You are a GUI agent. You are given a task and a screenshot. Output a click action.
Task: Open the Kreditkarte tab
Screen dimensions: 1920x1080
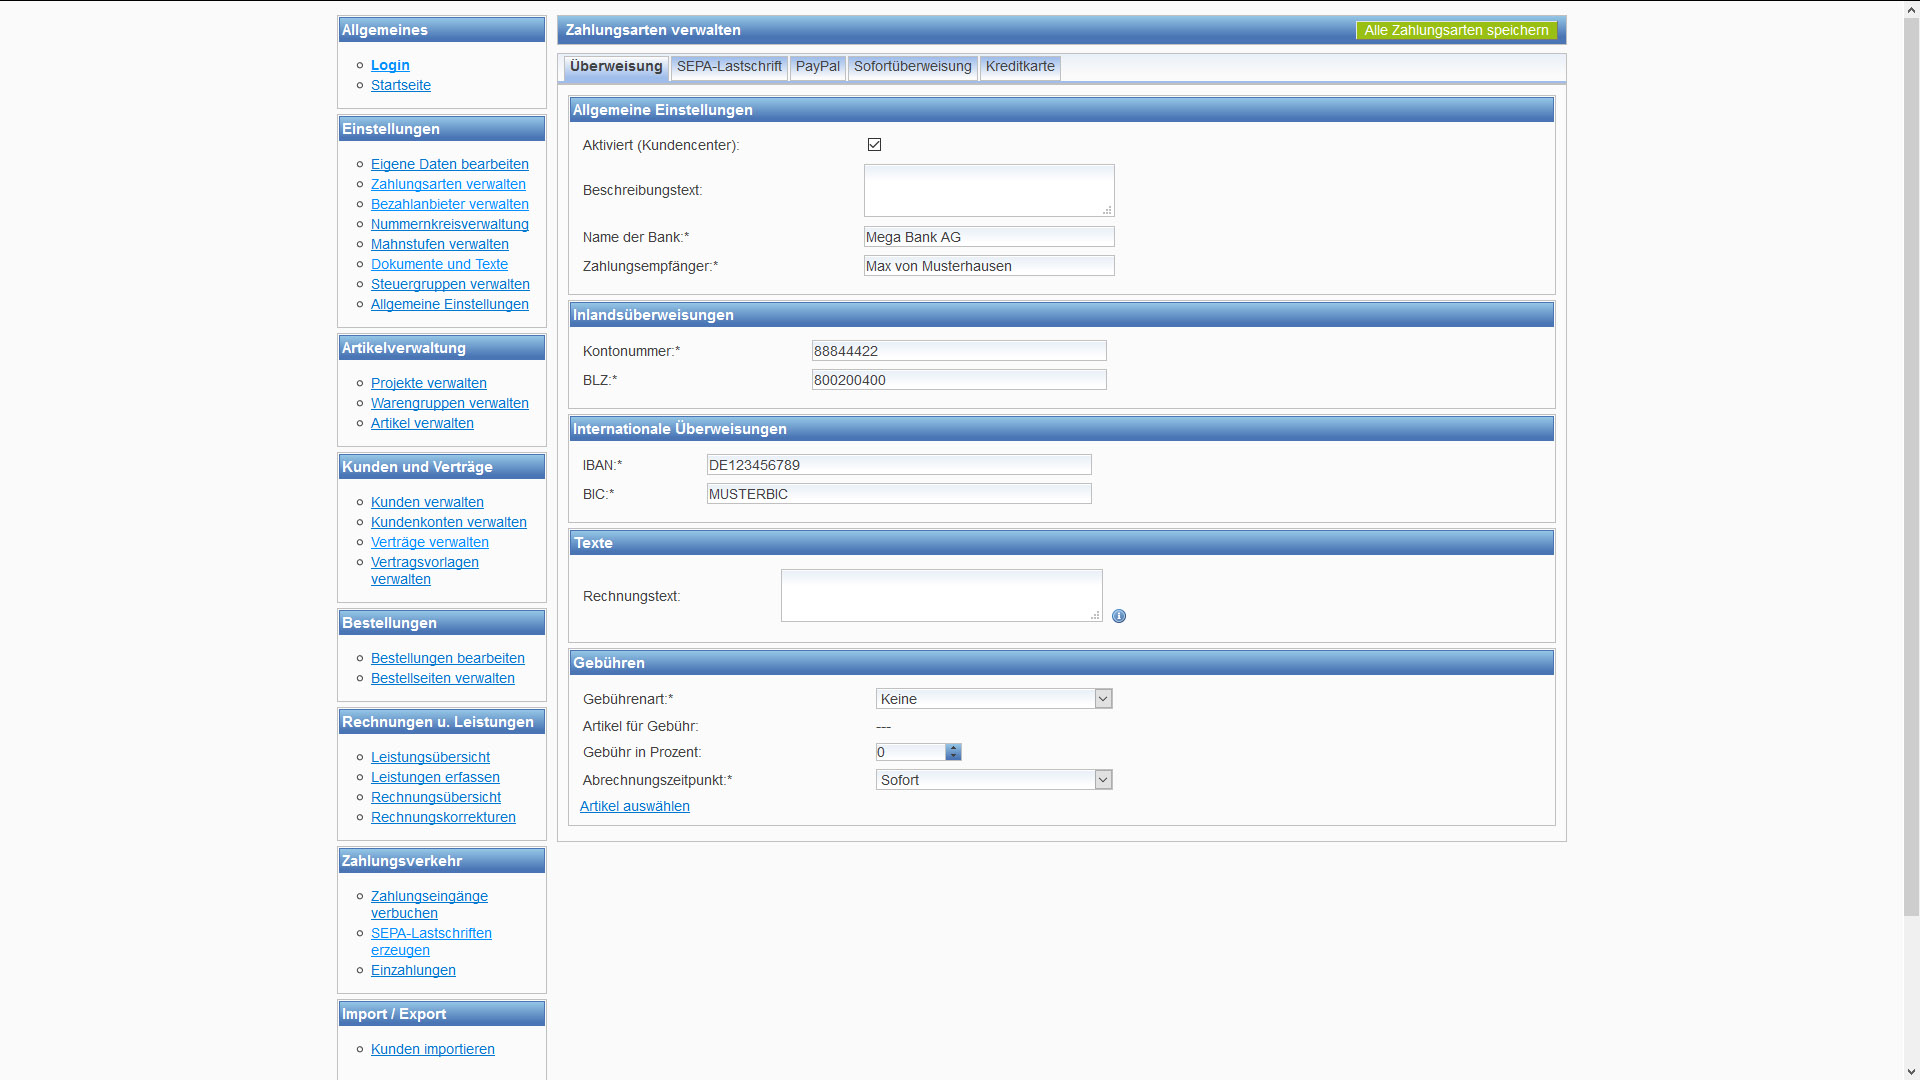tap(1019, 67)
